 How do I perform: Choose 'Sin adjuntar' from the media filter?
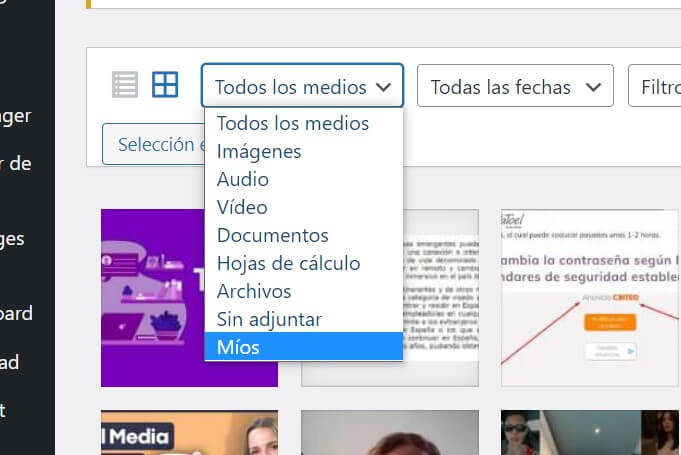pos(304,319)
